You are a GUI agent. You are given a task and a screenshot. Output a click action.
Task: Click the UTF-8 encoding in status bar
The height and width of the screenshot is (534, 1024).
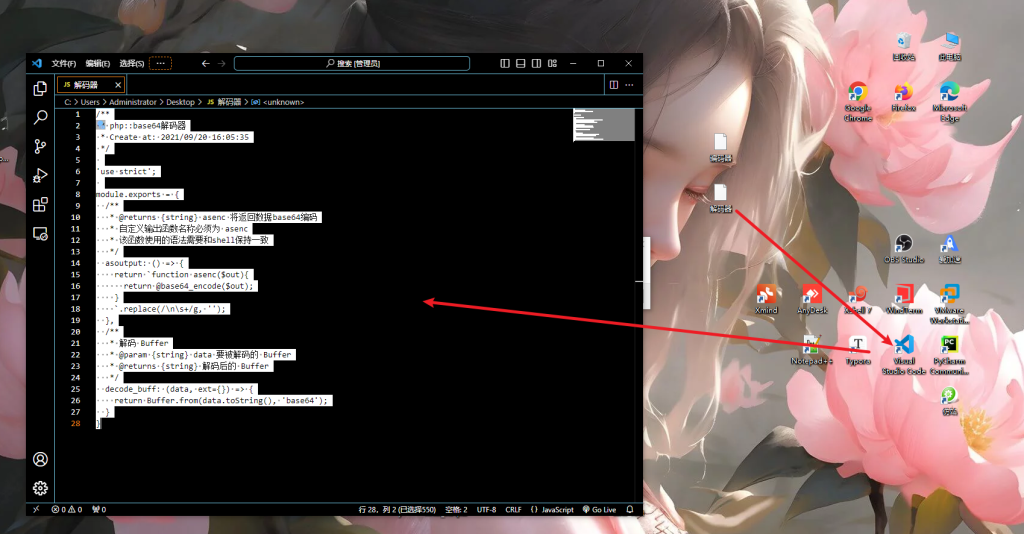[x=486, y=509]
